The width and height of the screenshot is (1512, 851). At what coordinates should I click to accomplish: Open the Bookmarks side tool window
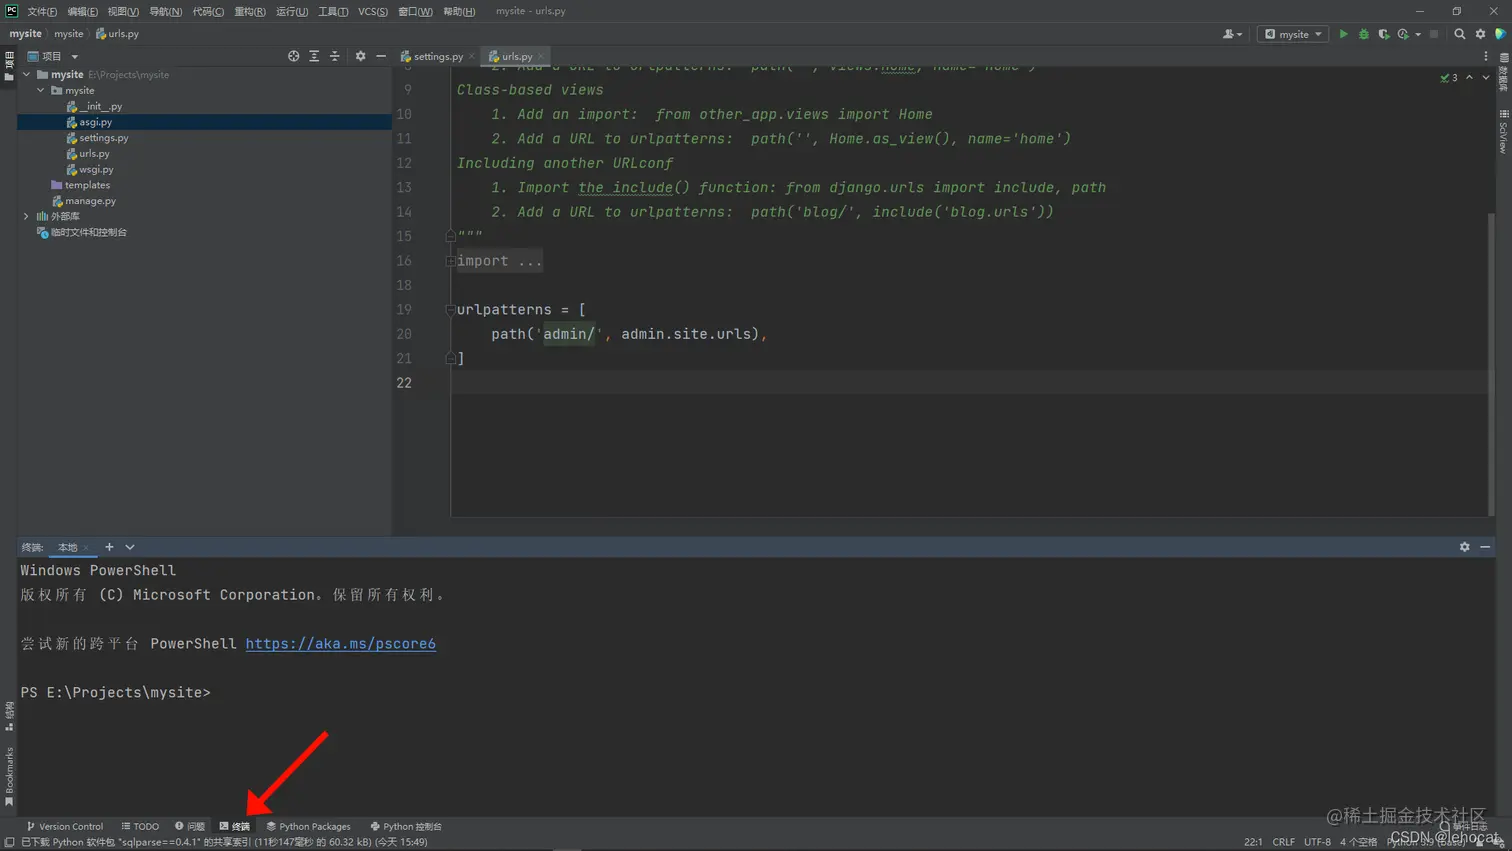[9, 777]
